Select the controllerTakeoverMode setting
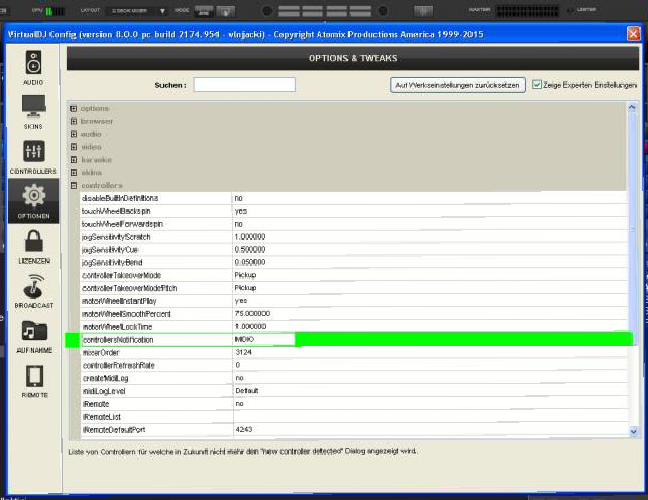This screenshot has width=648, height=500. [x=354, y=275]
